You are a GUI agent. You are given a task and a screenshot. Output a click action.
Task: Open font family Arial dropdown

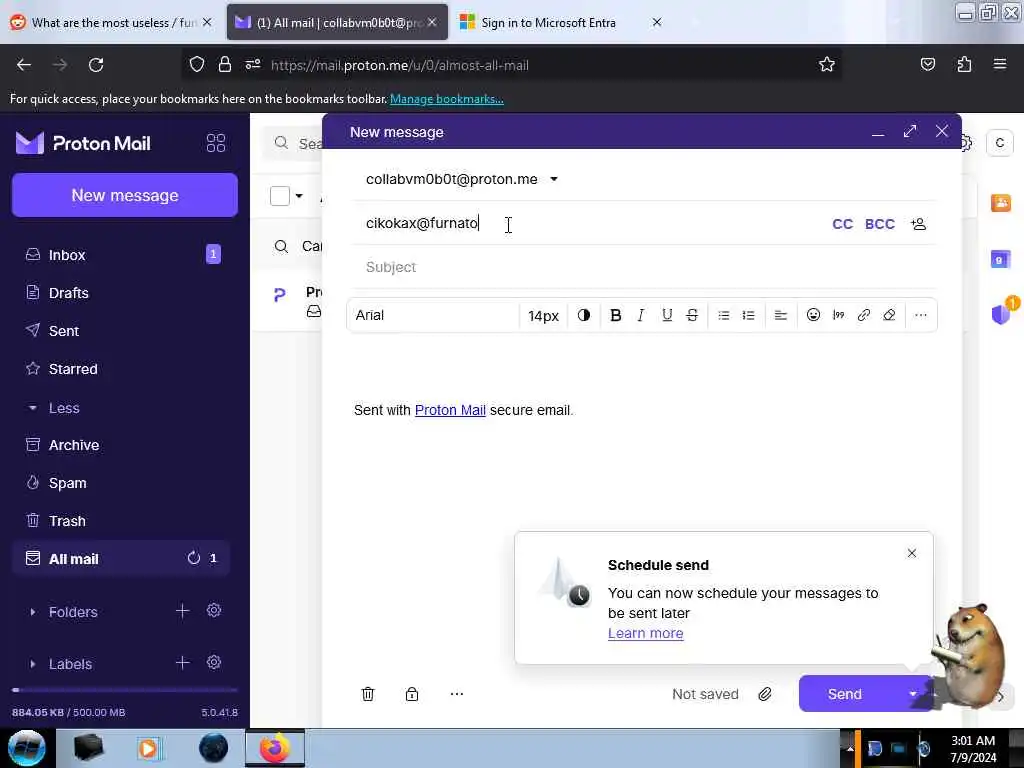click(434, 315)
